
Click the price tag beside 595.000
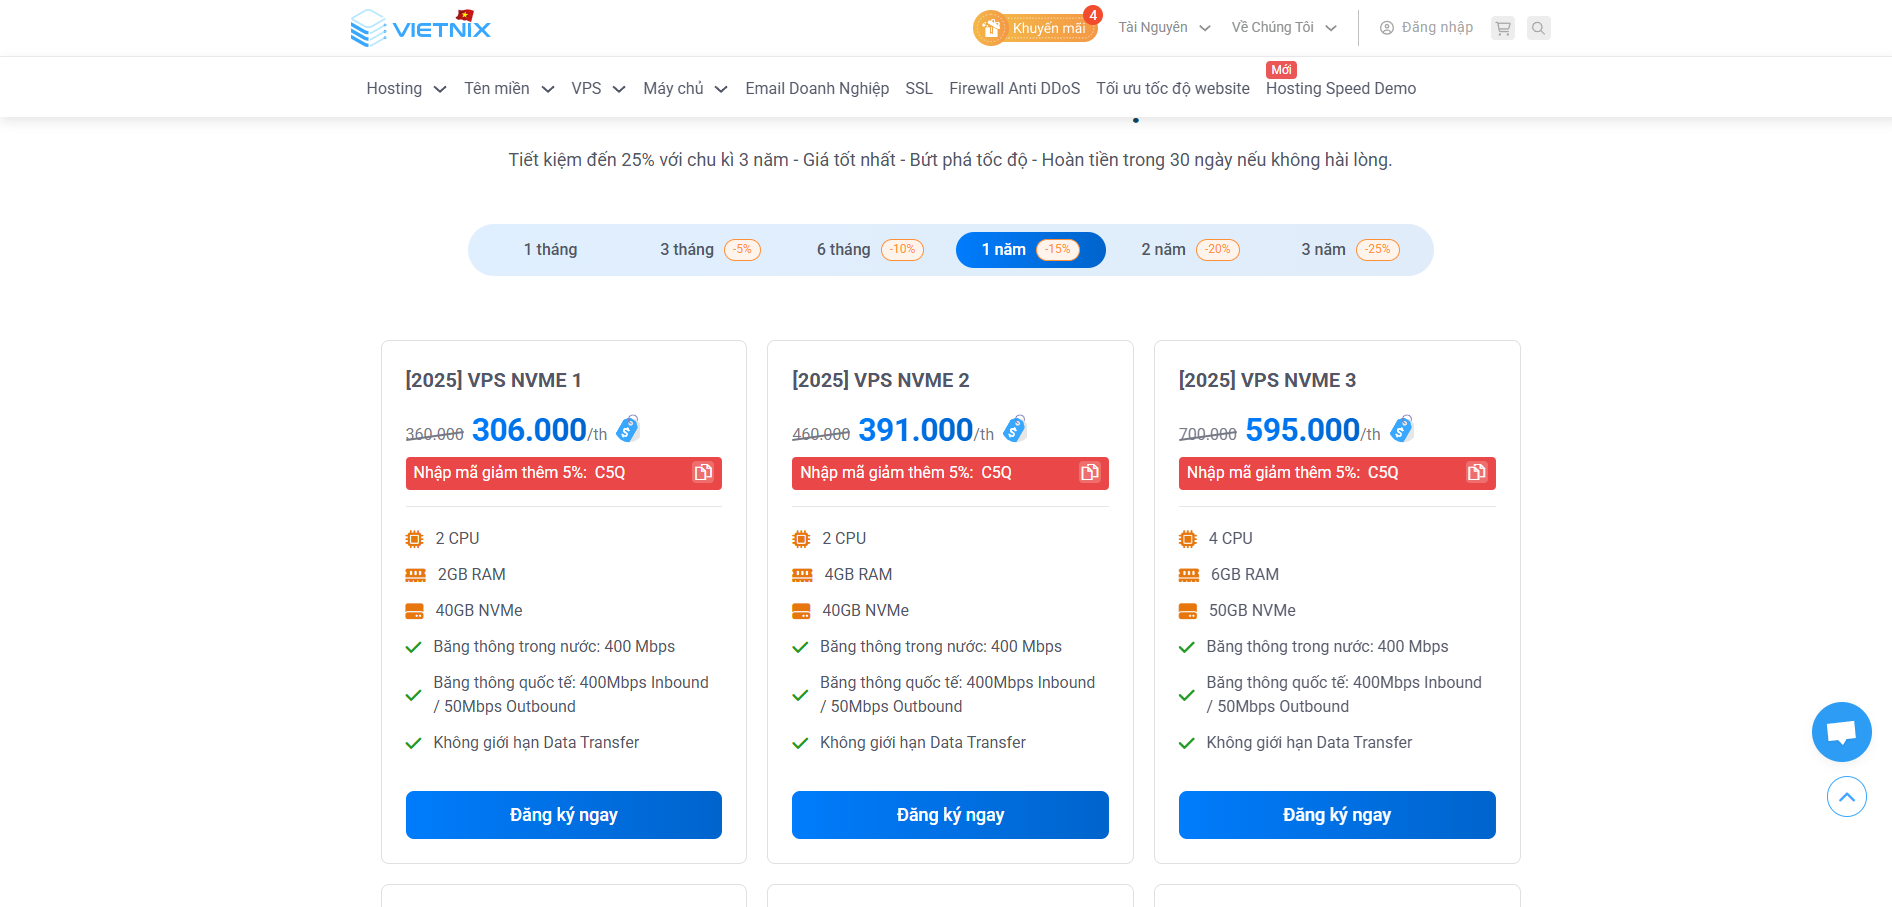1402,429
